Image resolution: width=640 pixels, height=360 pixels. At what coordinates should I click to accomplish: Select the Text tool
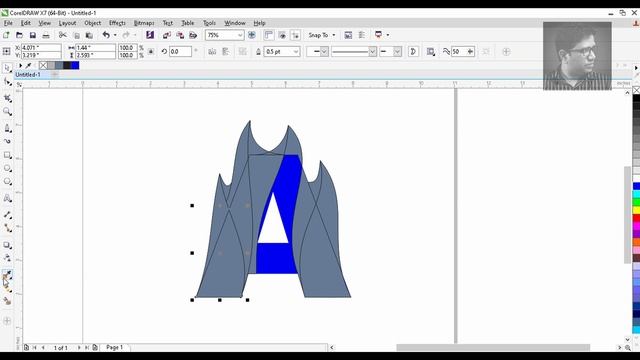click(7, 198)
